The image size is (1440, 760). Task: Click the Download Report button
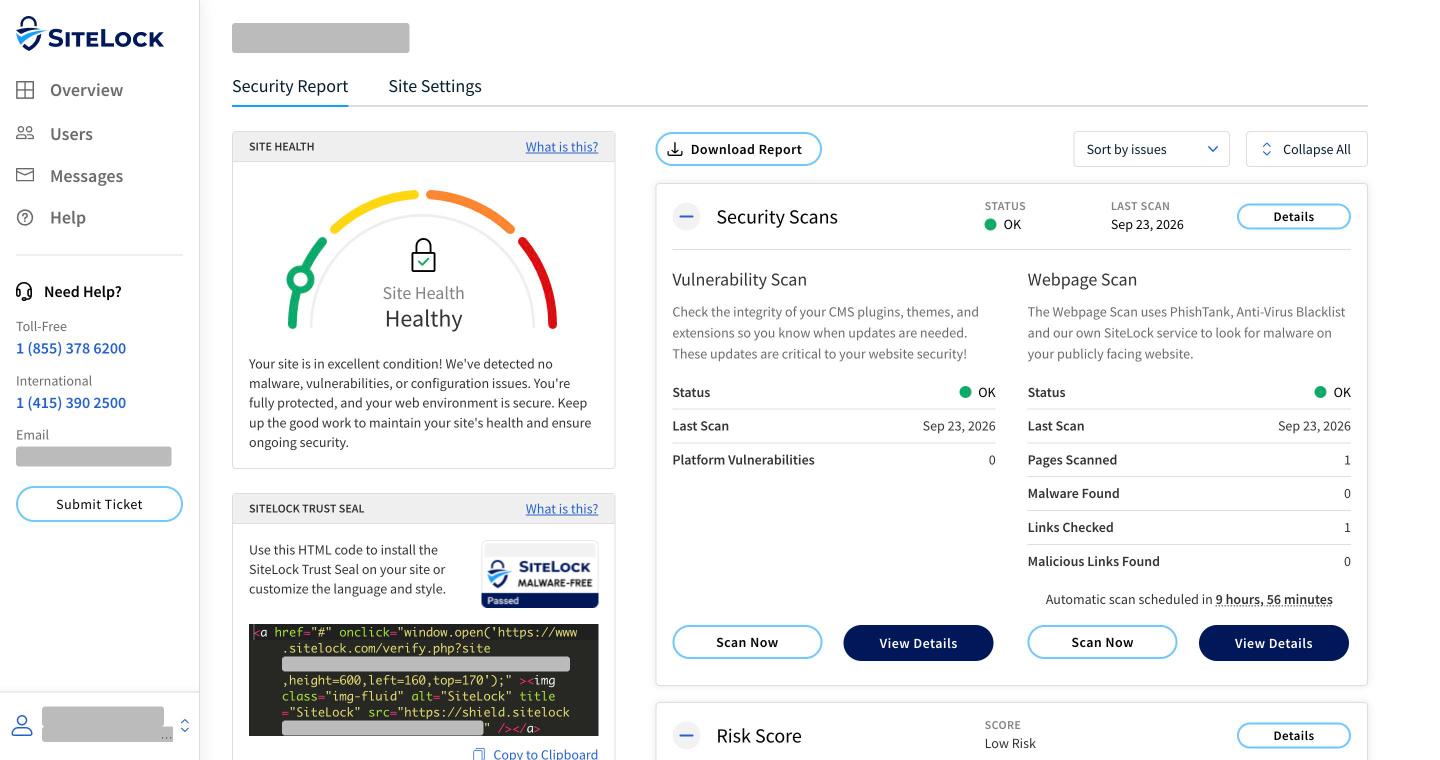pyautogui.click(x=738, y=149)
